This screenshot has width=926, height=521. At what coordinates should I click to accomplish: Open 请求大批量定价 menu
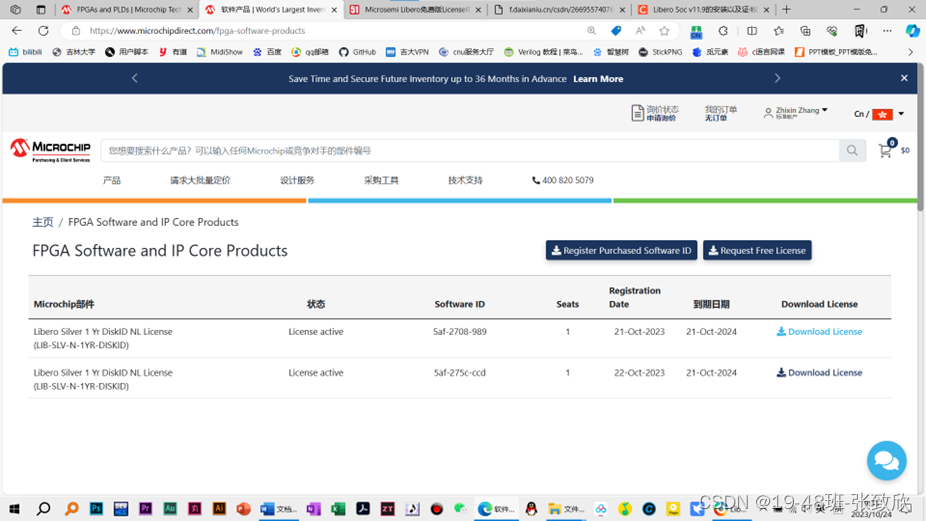[200, 180]
